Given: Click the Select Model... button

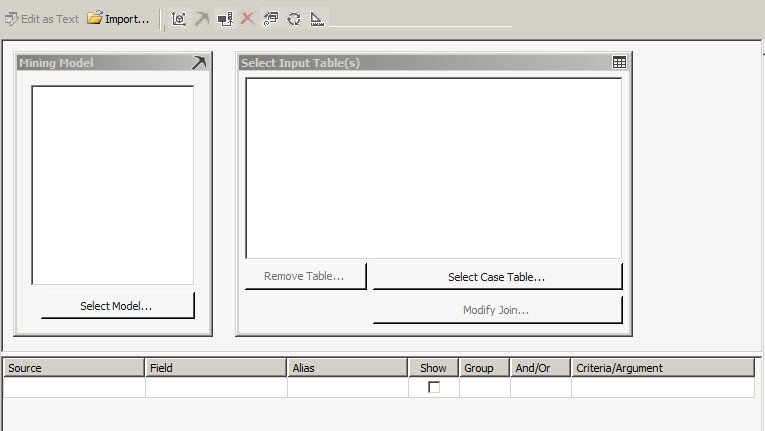Looking at the screenshot, I should [x=117, y=306].
